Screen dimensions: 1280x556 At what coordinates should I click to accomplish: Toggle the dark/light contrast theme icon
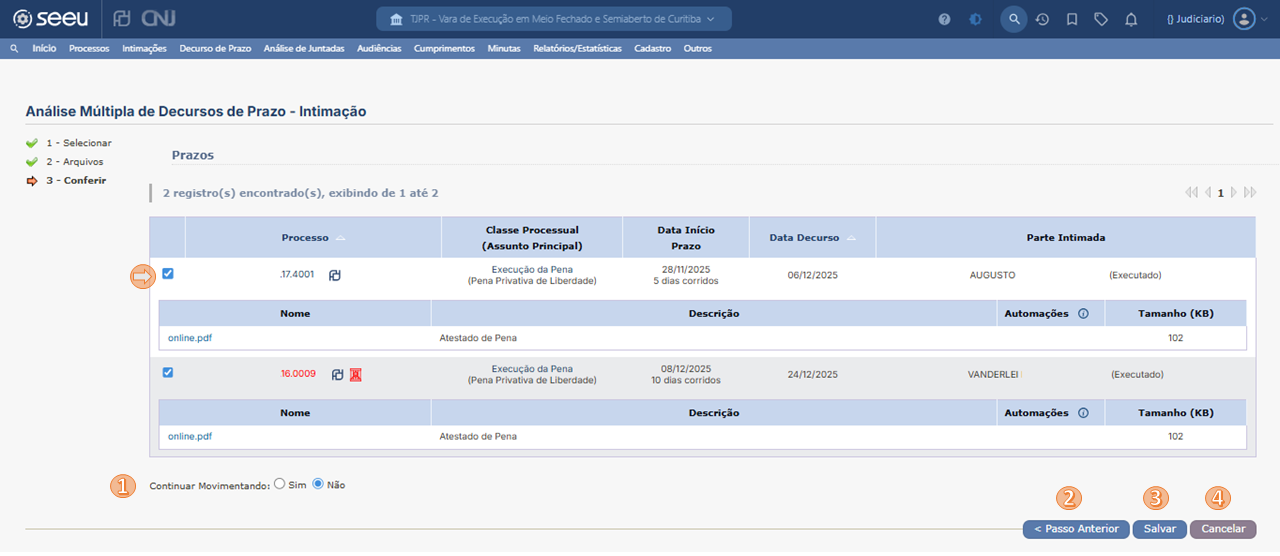coord(975,19)
